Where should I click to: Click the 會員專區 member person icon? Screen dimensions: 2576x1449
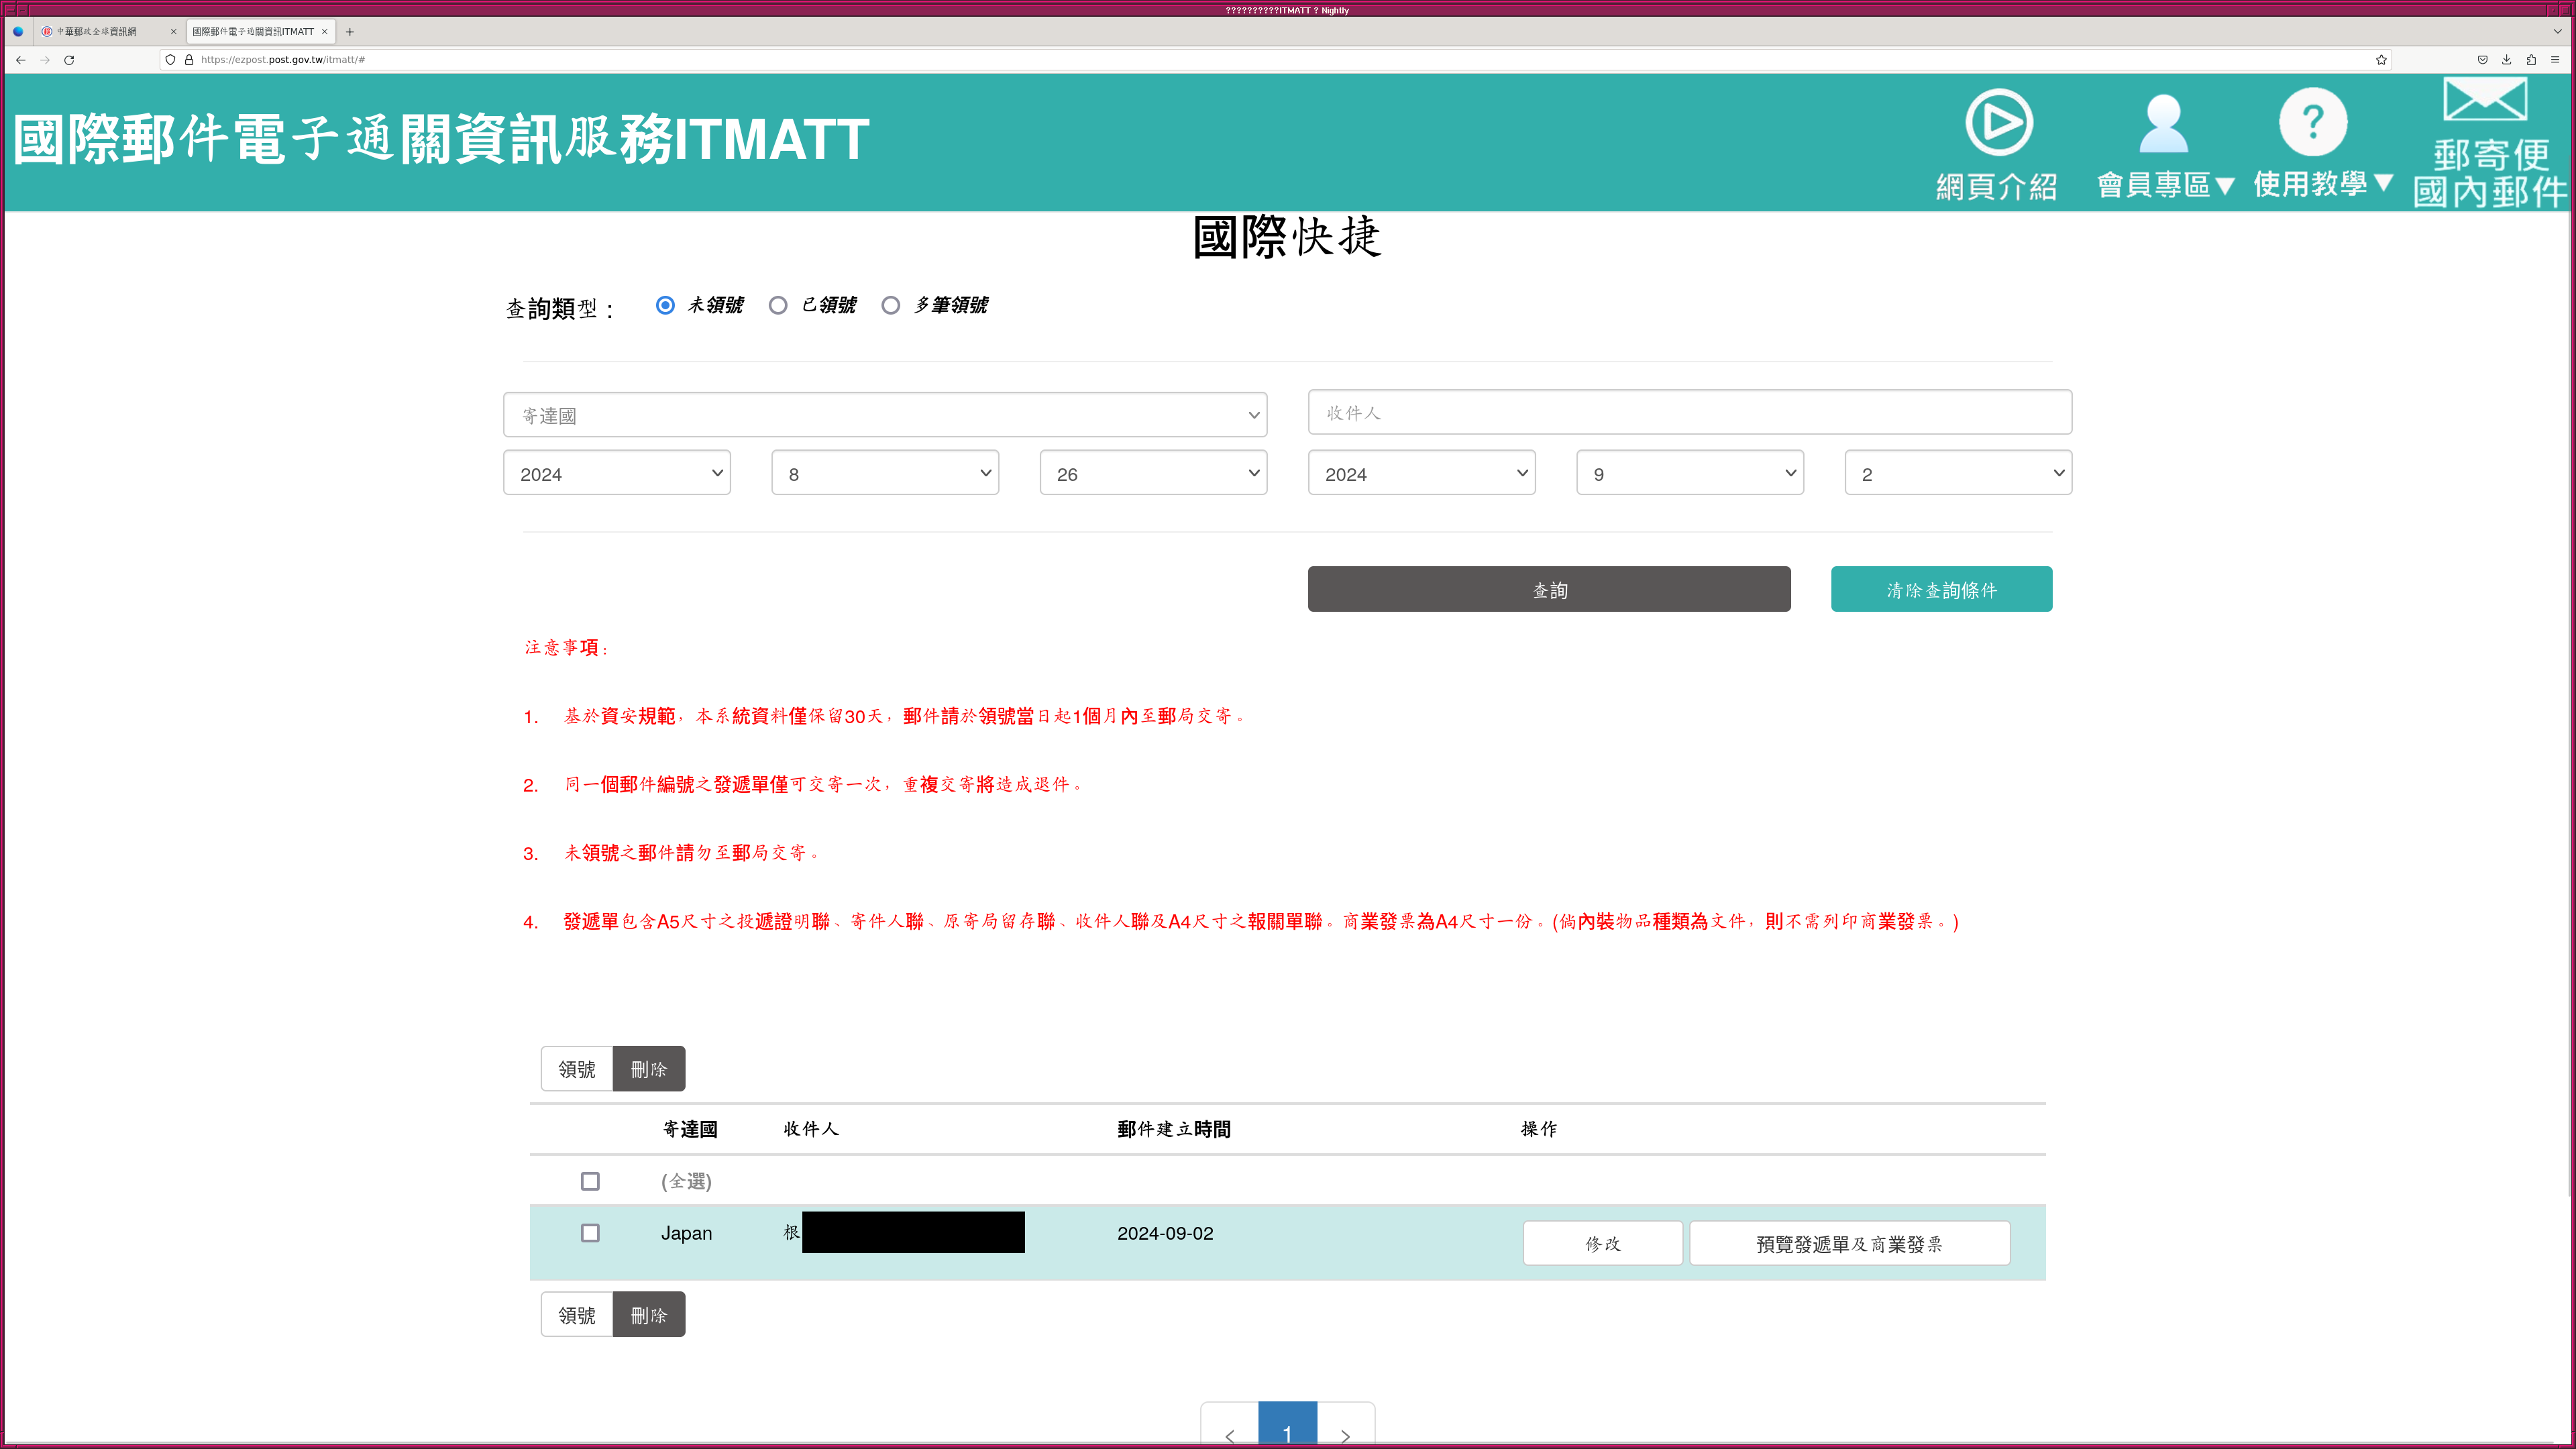point(2163,123)
